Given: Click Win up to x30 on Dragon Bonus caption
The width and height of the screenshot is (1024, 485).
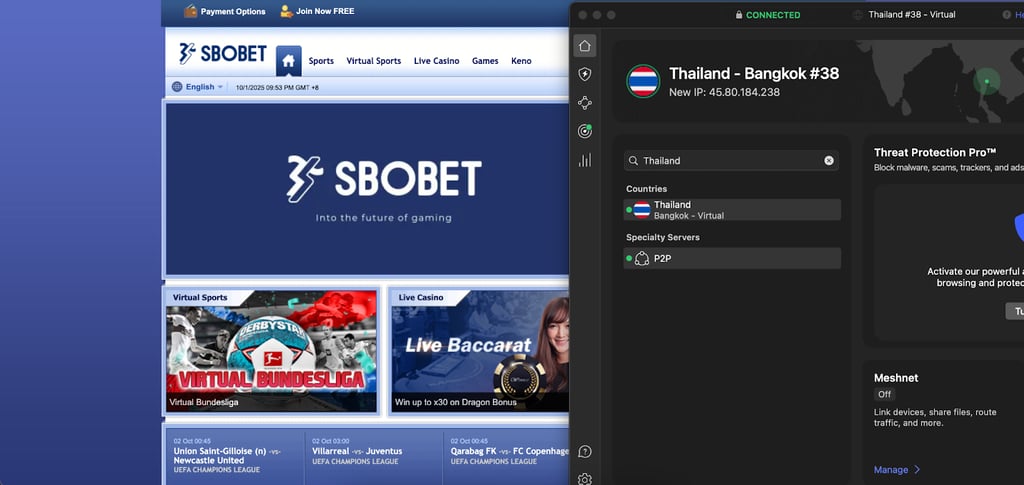Looking at the screenshot, I should coord(455,402).
